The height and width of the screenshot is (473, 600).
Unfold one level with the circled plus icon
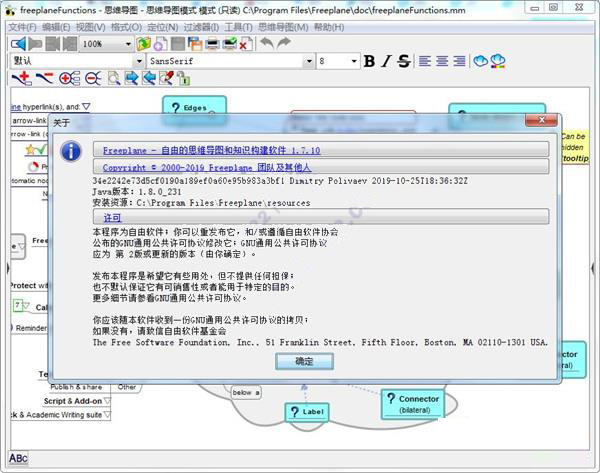click(69, 78)
